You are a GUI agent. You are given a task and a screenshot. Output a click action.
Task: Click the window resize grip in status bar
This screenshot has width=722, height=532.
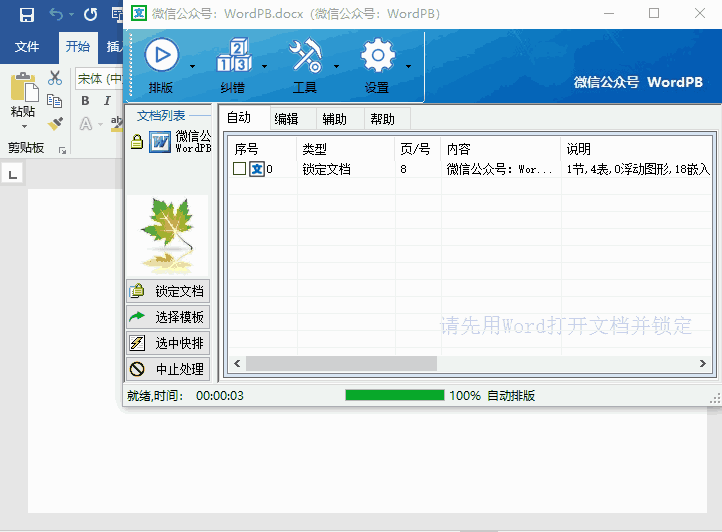pyautogui.click(x=715, y=399)
